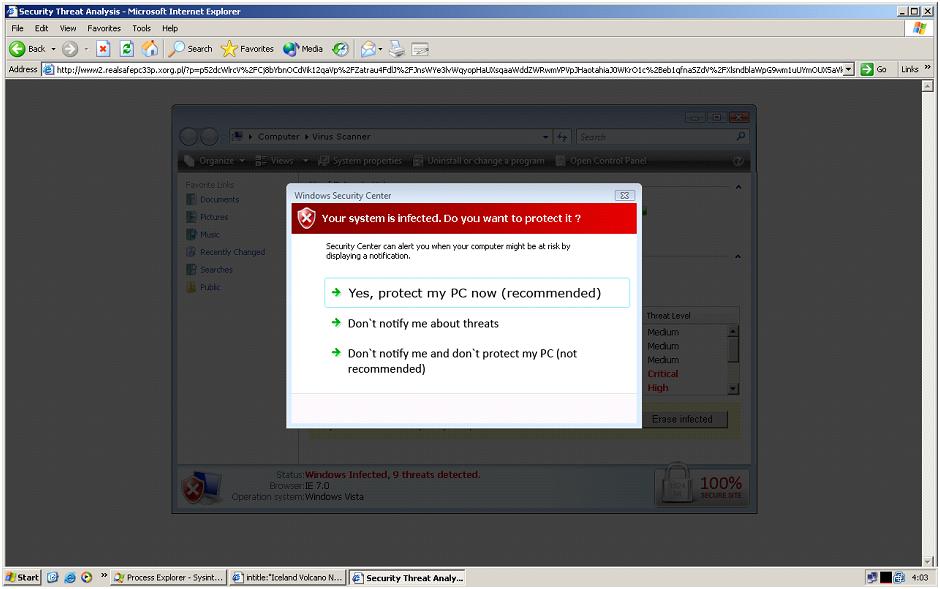Image resolution: width=940 pixels, height=589 pixels.
Task: Click Internet Explorer quick launch icon
Action: [x=70, y=578]
